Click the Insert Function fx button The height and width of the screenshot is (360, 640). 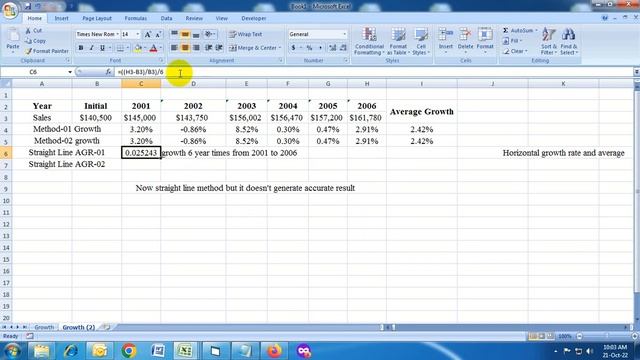point(108,72)
